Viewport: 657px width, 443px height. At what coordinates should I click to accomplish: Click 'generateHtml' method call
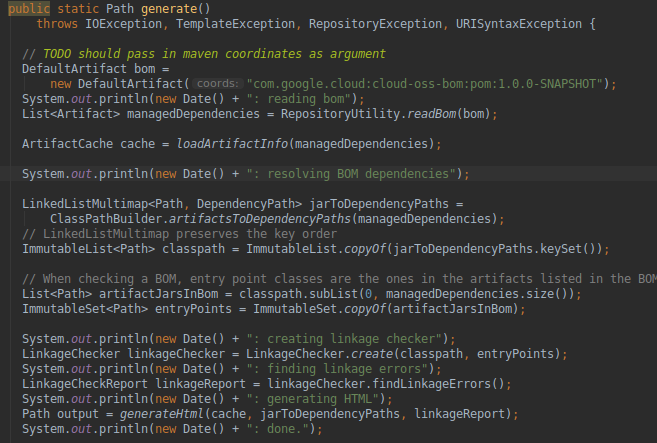click(x=162, y=414)
